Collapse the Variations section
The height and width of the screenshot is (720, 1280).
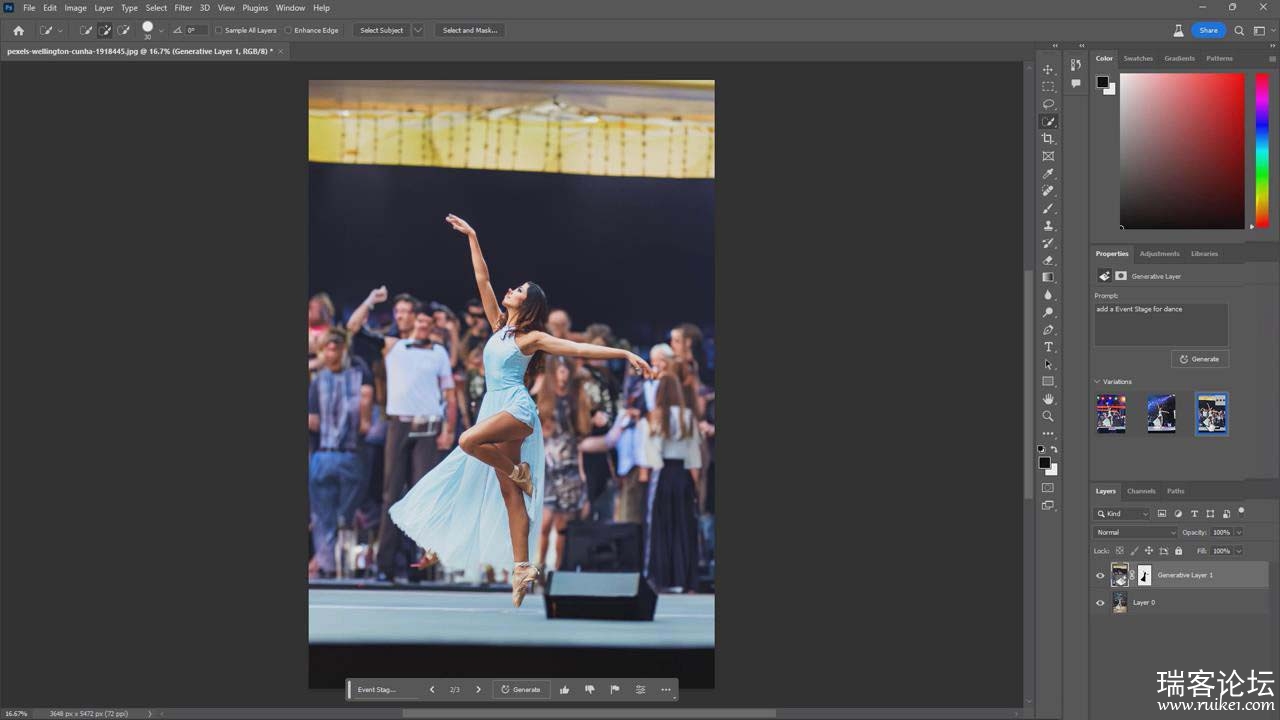1097,382
